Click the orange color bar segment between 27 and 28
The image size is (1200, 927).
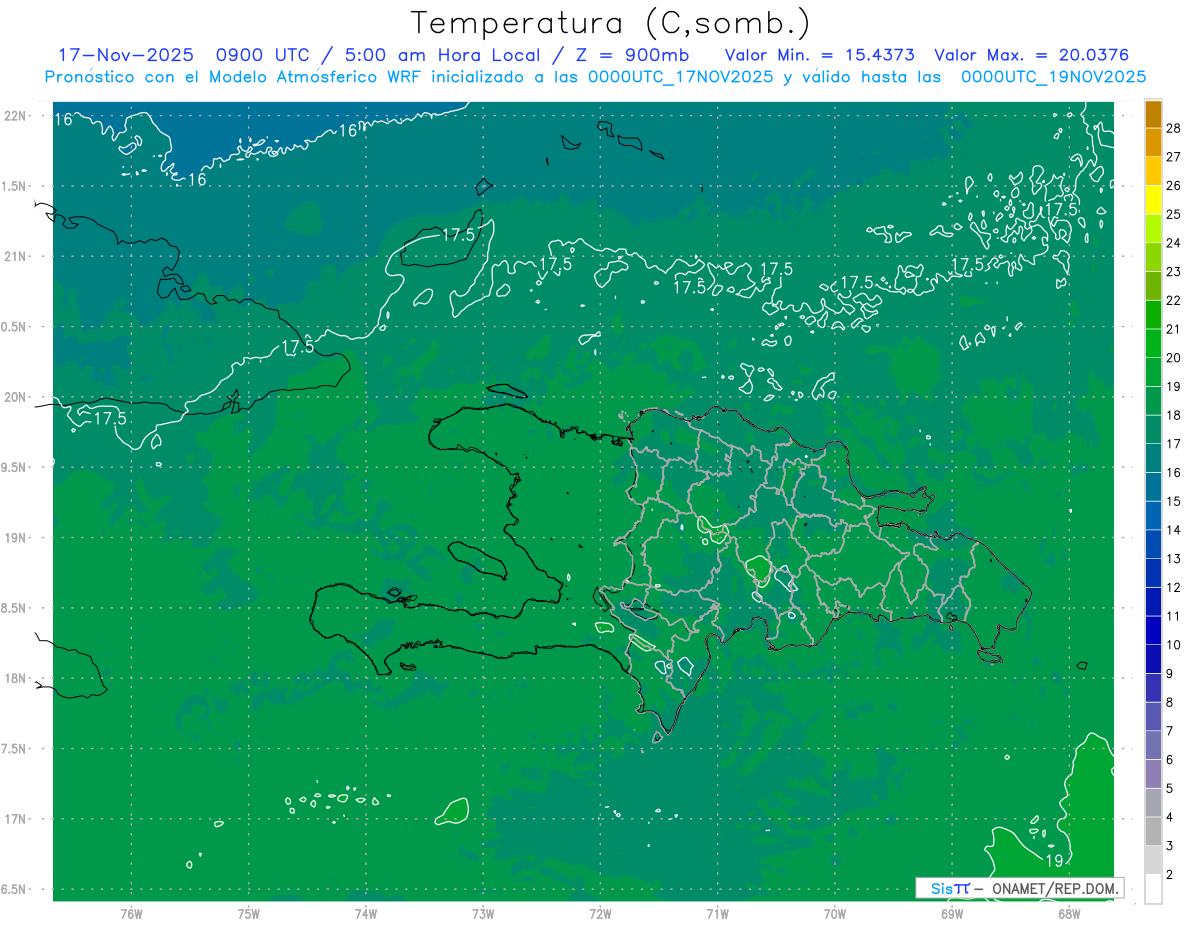click(1154, 143)
